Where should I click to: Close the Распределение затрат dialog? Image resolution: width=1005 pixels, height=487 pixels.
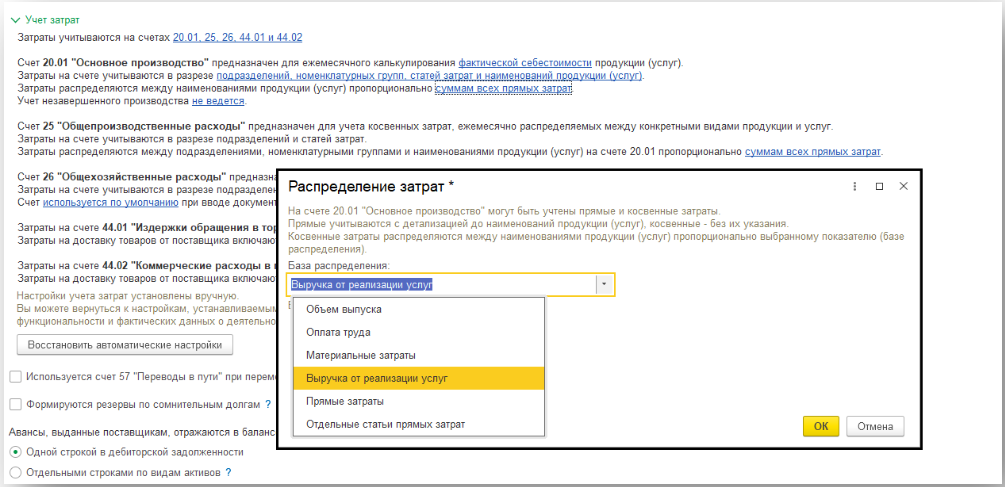903,186
